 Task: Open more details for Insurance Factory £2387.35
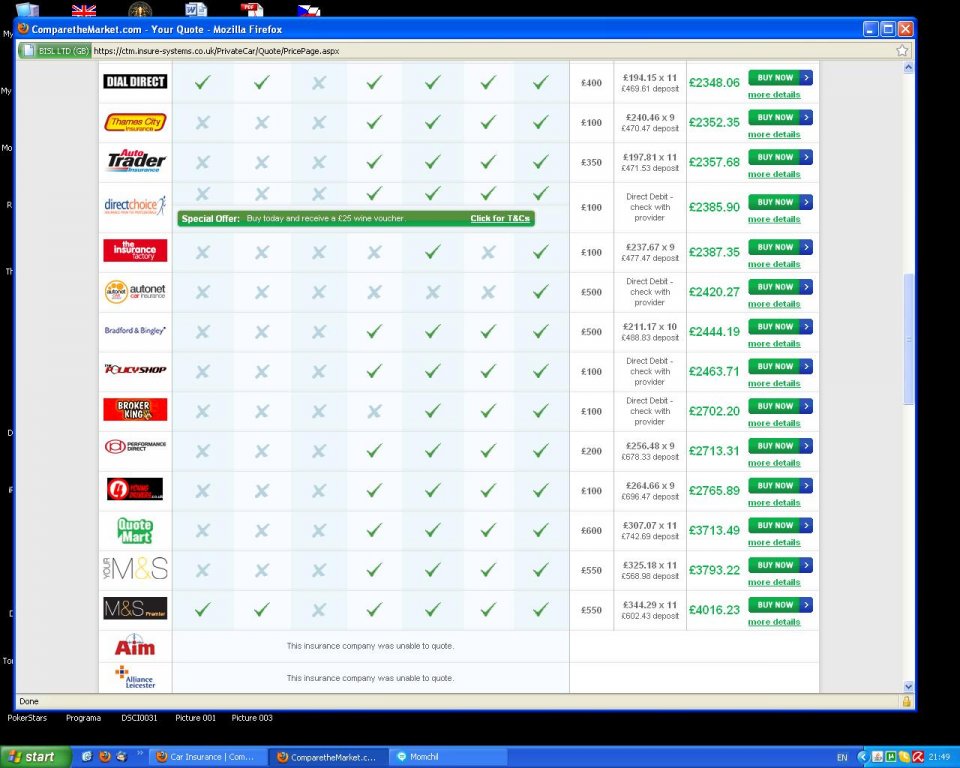point(774,264)
